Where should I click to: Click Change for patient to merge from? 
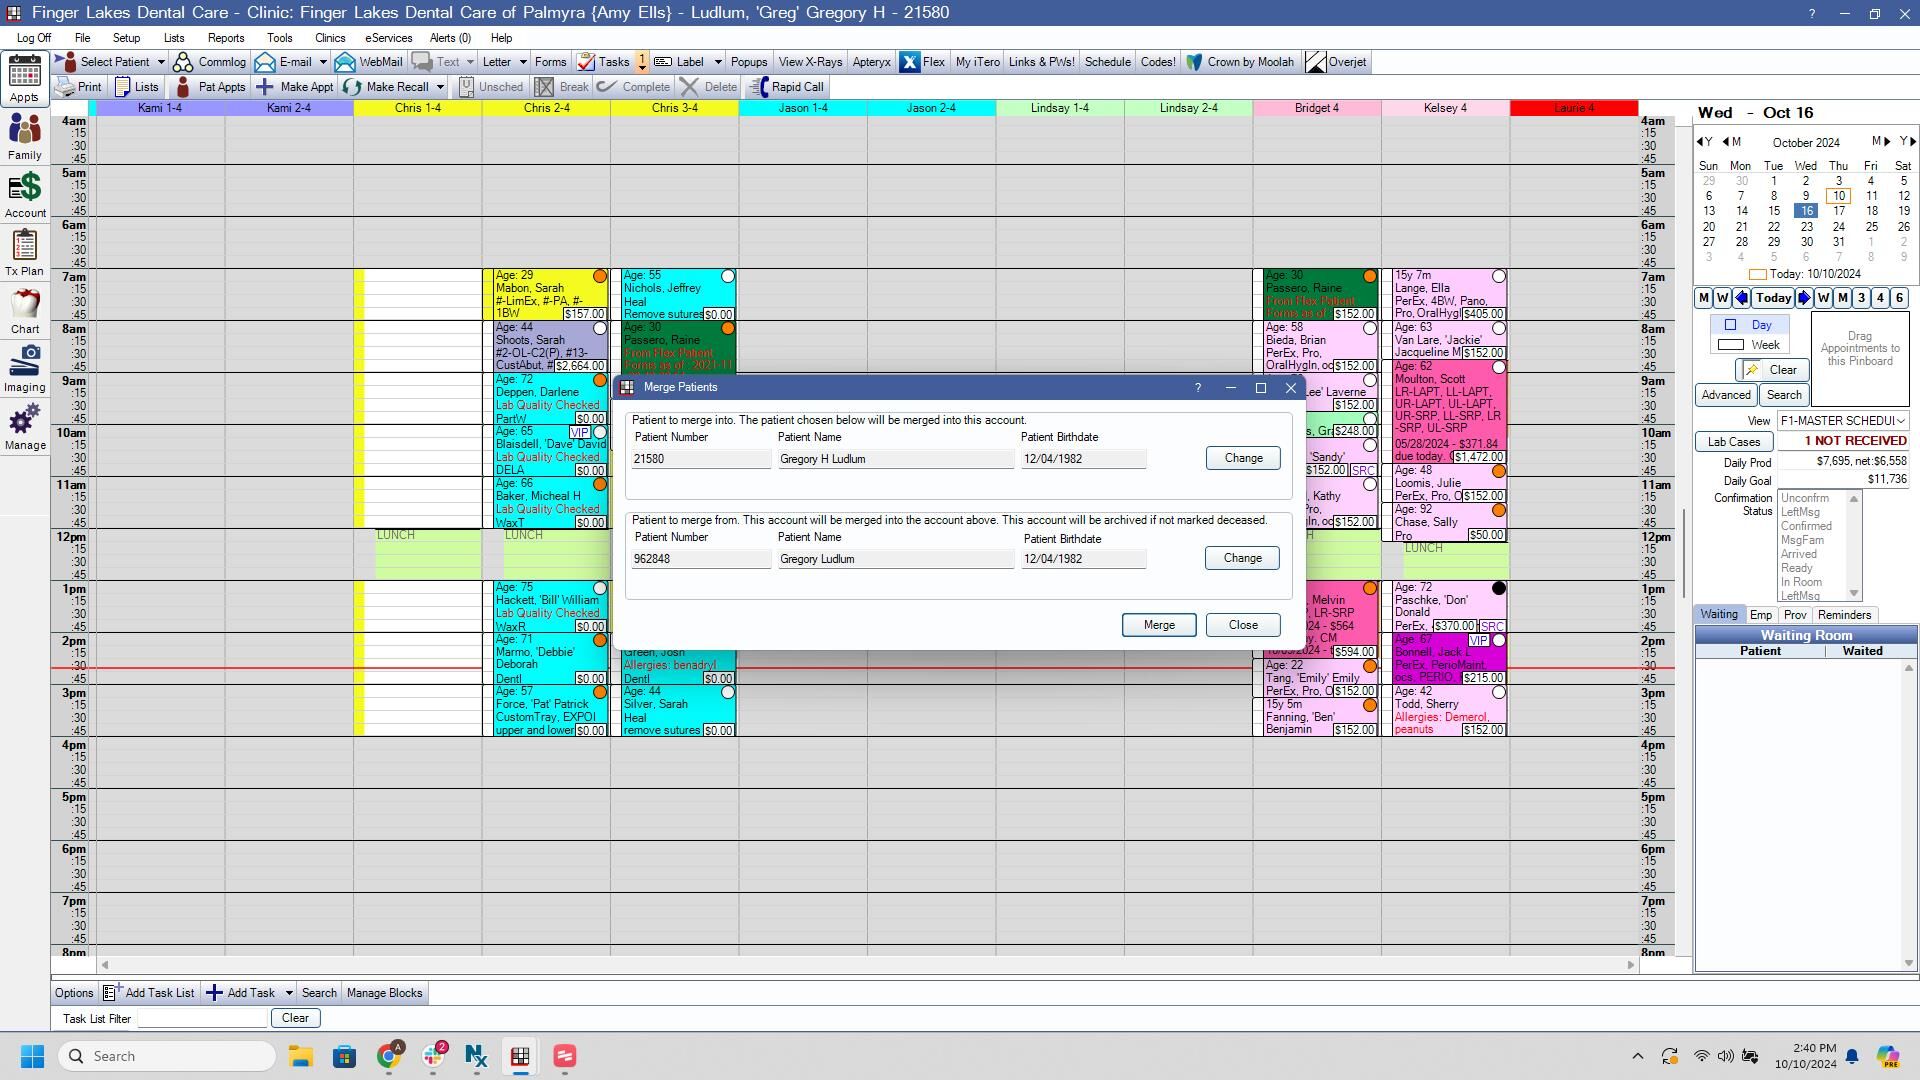pos(1242,558)
